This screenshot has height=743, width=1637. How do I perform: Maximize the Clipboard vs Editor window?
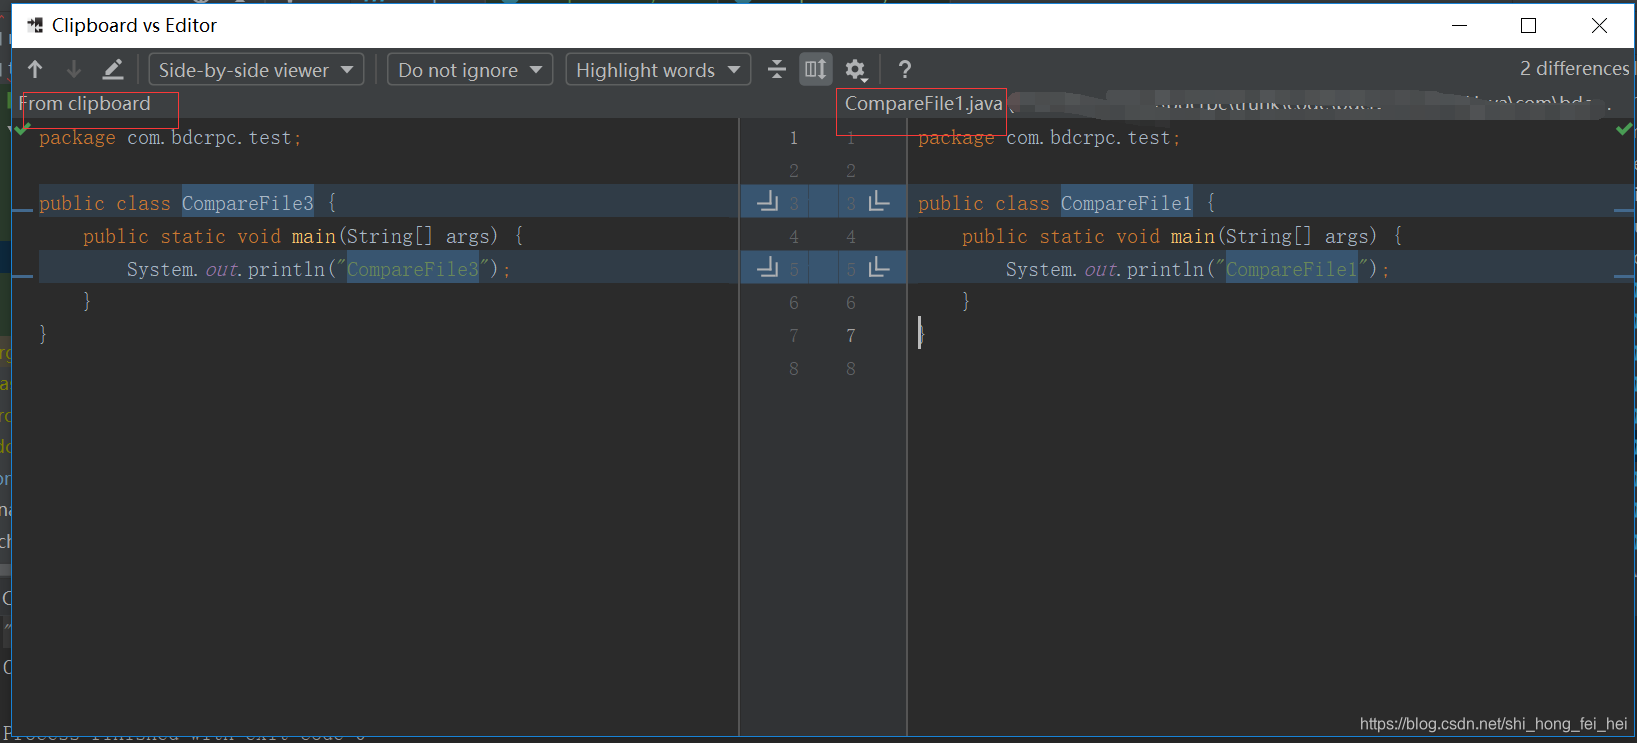[x=1528, y=25]
